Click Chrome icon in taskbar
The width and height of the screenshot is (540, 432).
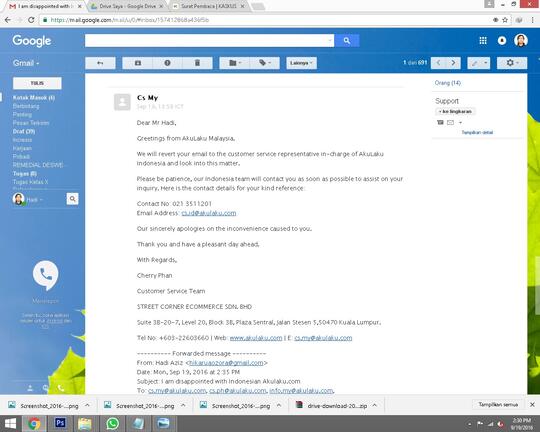34,423
